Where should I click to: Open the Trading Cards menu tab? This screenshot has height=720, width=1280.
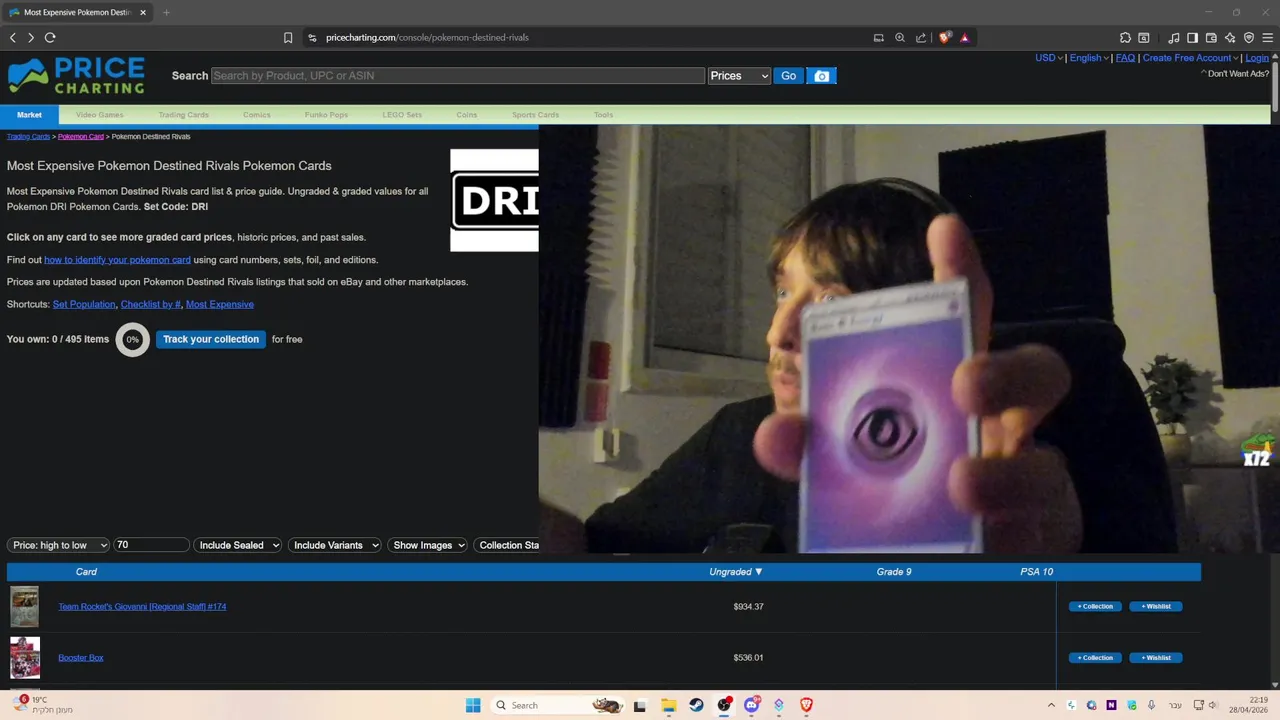click(183, 115)
